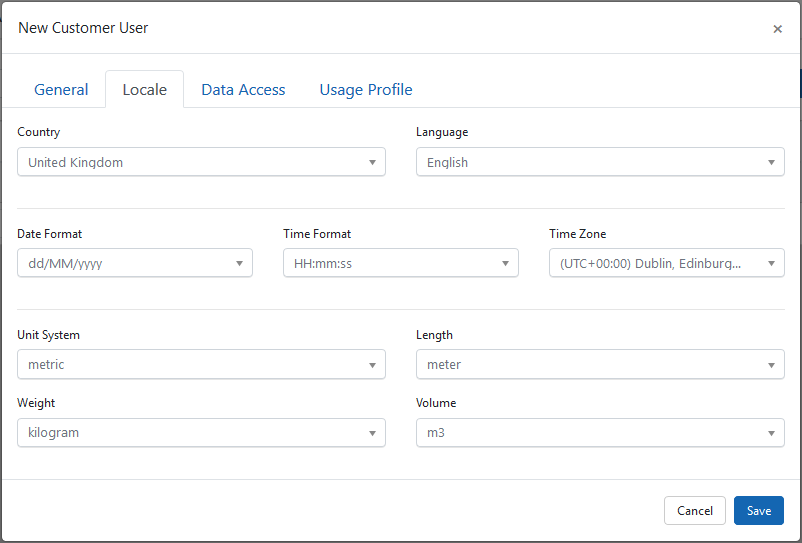Viewport: 802px width, 543px height.
Task: Open the Length dropdown set to meter
Action: click(x=600, y=364)
